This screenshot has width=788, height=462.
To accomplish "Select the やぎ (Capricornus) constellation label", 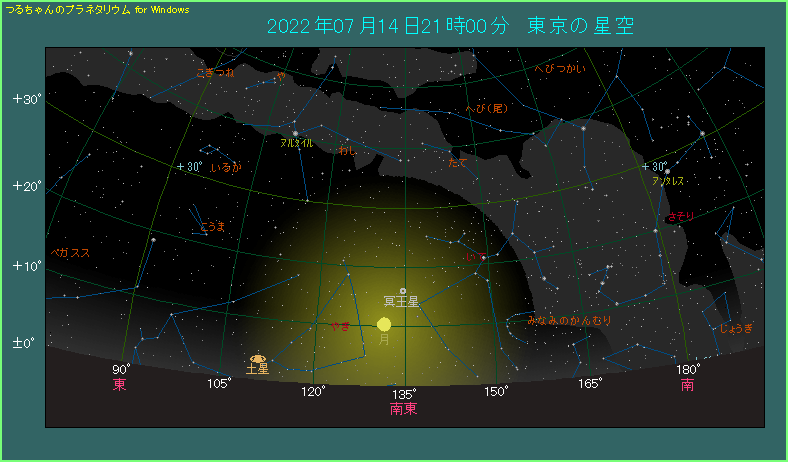I will (x=340, y=326).
